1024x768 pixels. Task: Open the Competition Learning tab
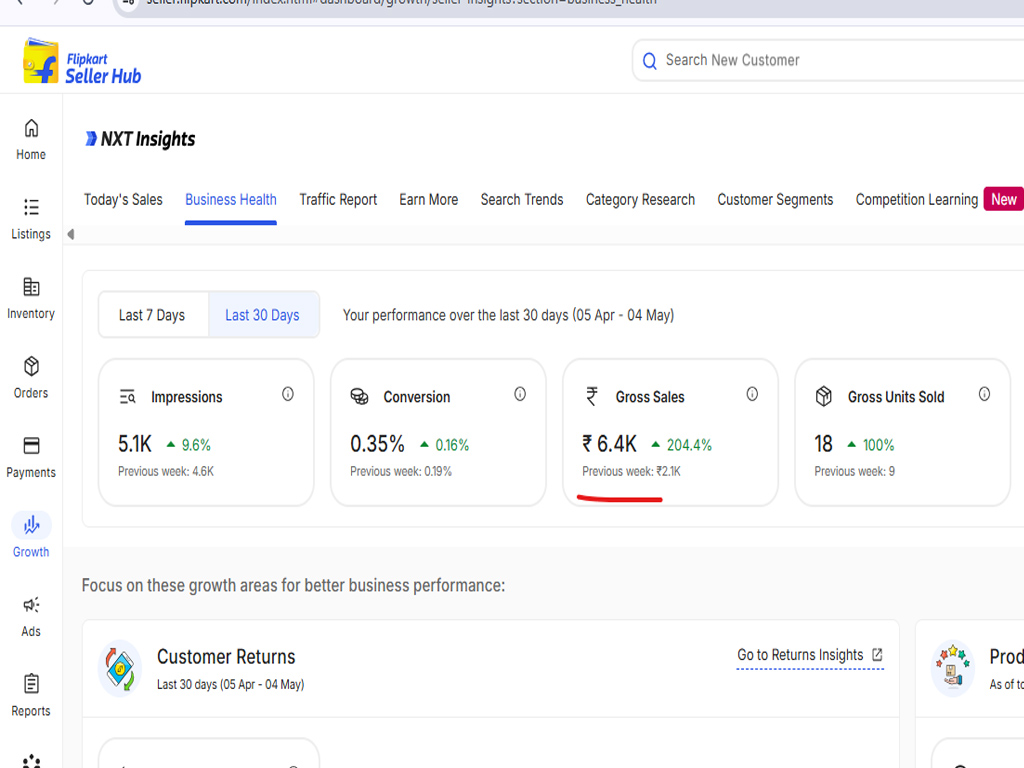point(916,200)
